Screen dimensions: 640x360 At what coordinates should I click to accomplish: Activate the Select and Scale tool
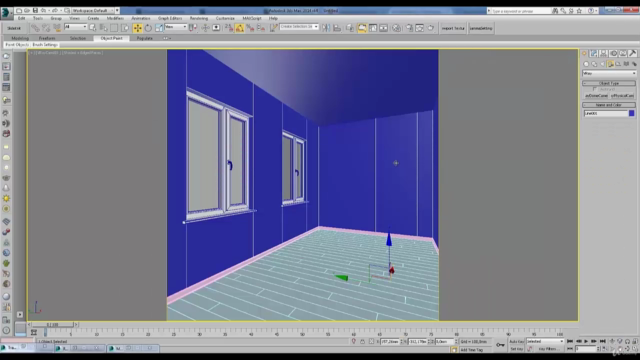(x=159, y=28)
